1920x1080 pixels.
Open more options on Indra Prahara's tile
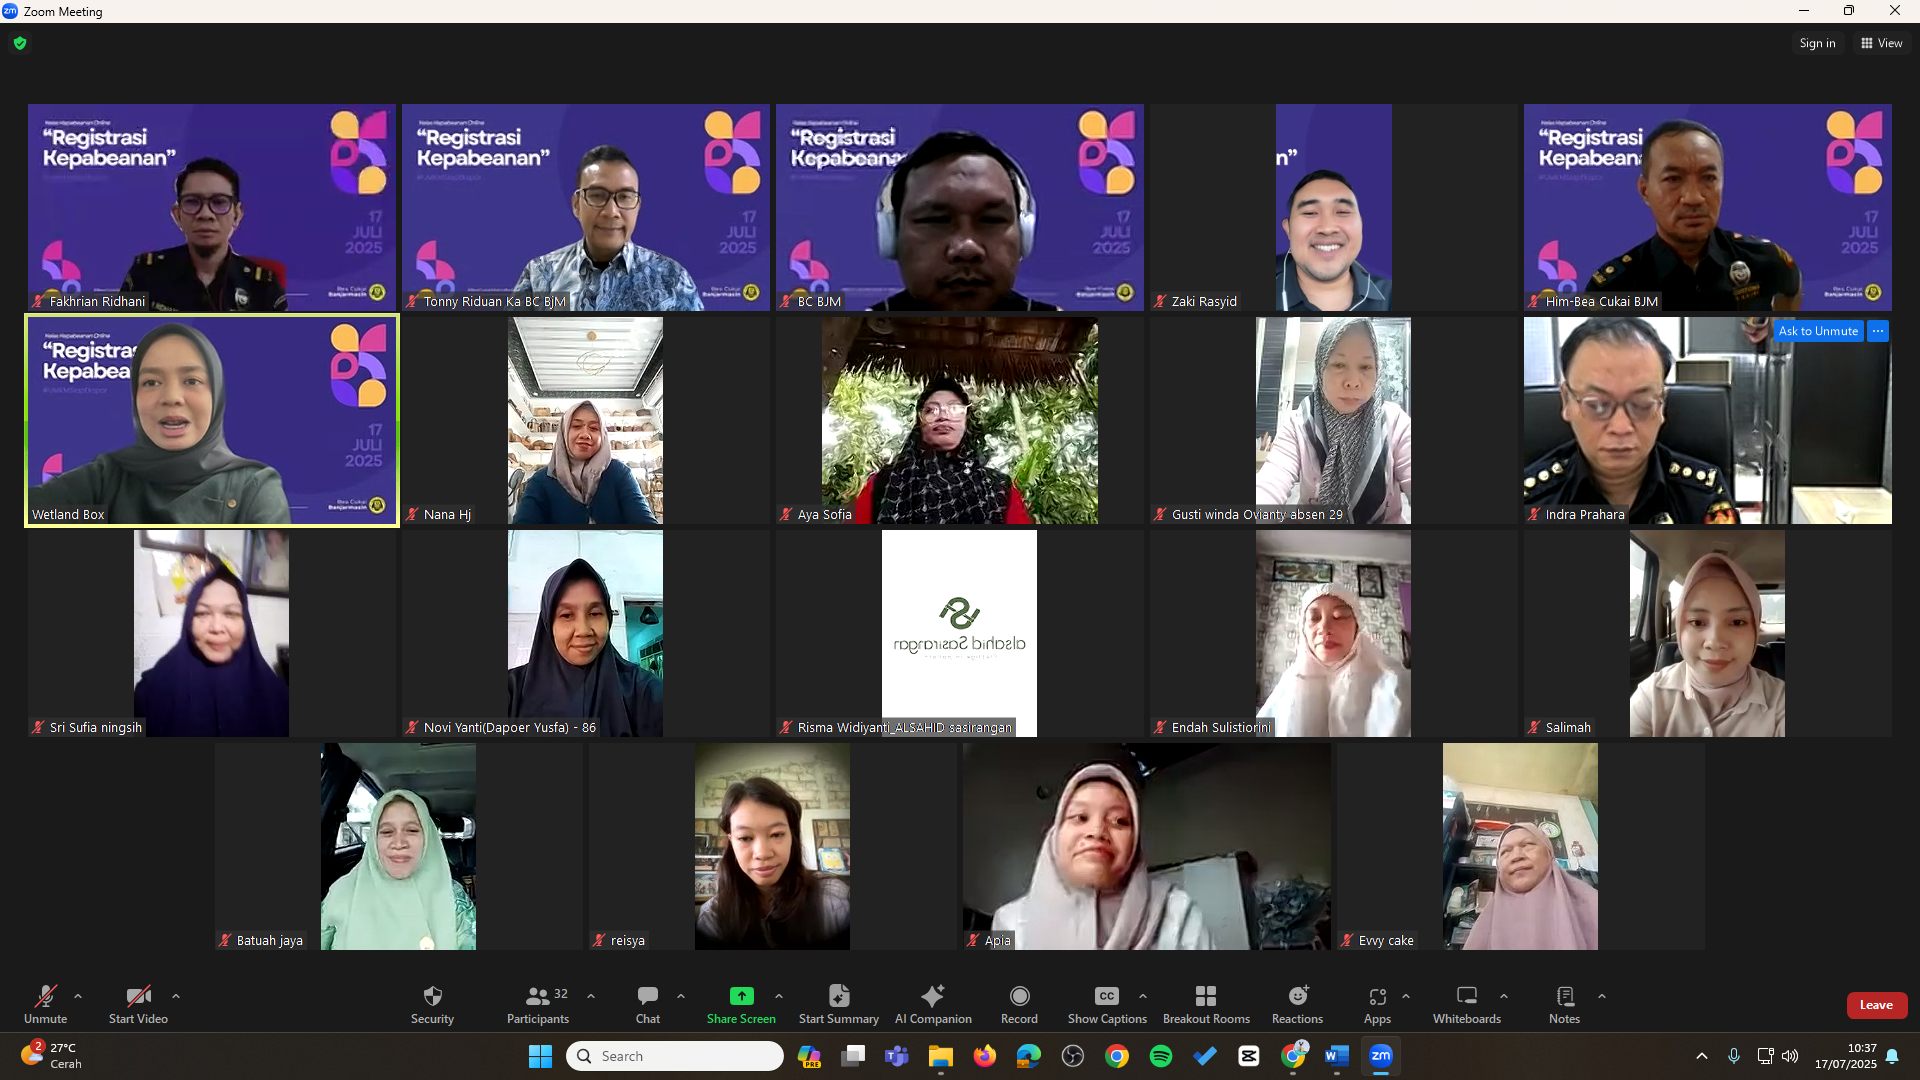1877,331
